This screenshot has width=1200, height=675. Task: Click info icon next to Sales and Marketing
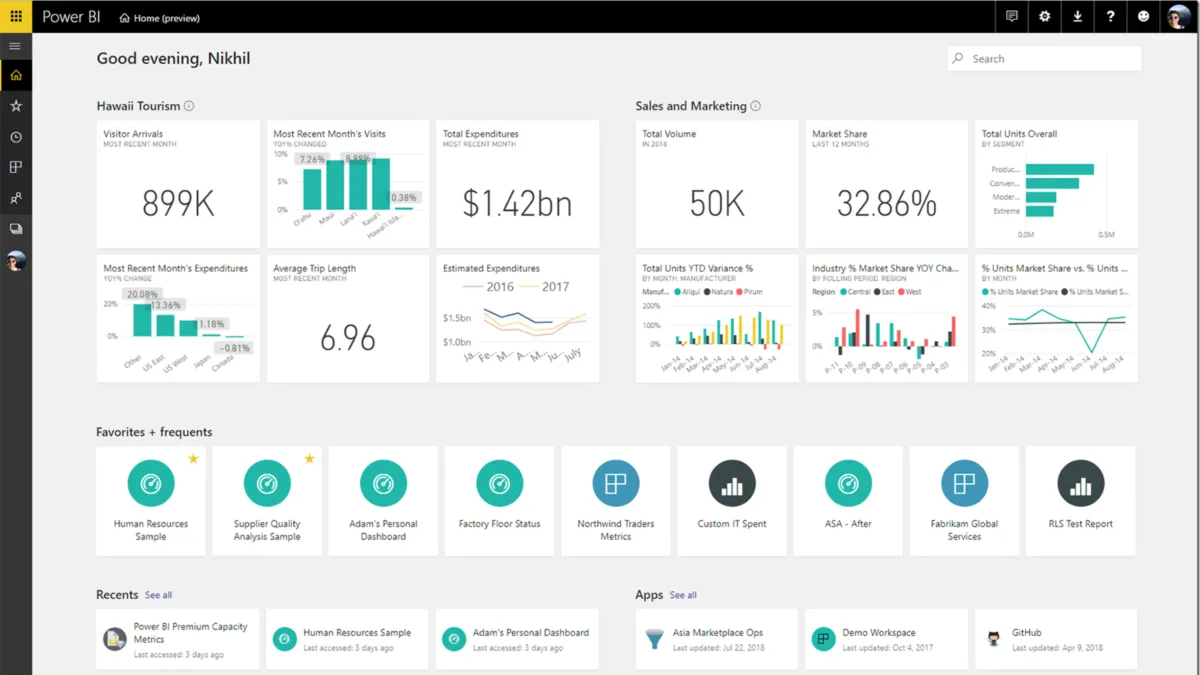(755, 106)
